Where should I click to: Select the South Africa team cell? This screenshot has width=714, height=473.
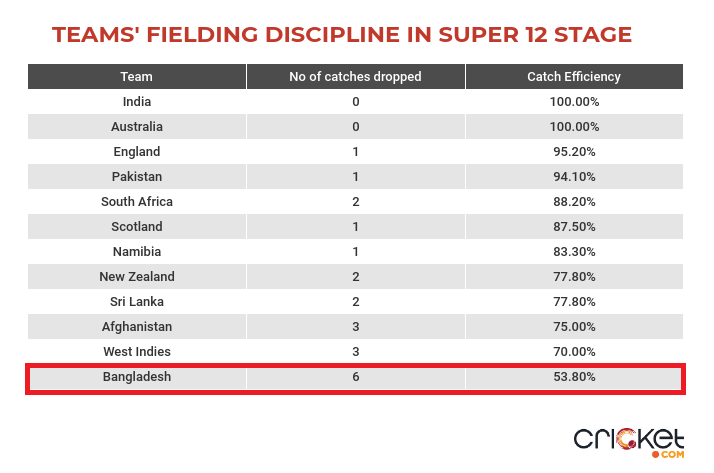137,202
